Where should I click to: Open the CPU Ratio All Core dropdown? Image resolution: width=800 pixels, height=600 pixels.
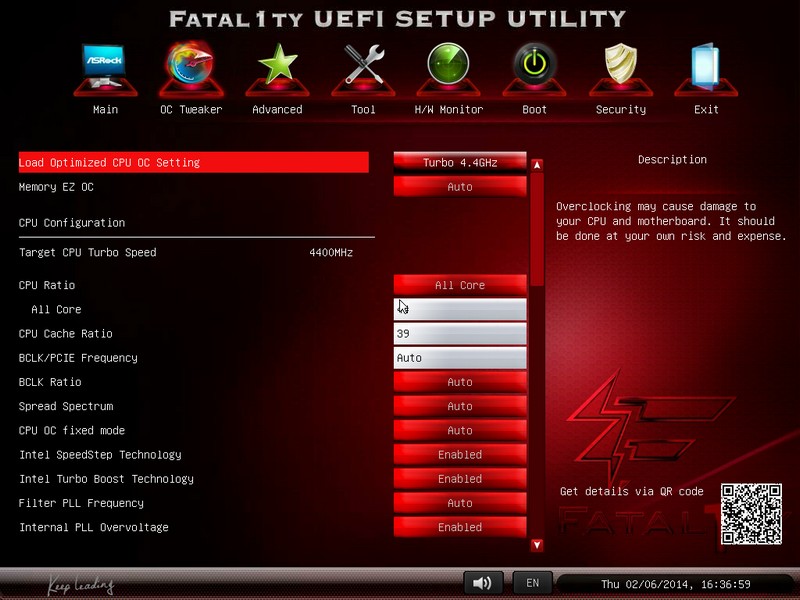(x=460, y=285)
